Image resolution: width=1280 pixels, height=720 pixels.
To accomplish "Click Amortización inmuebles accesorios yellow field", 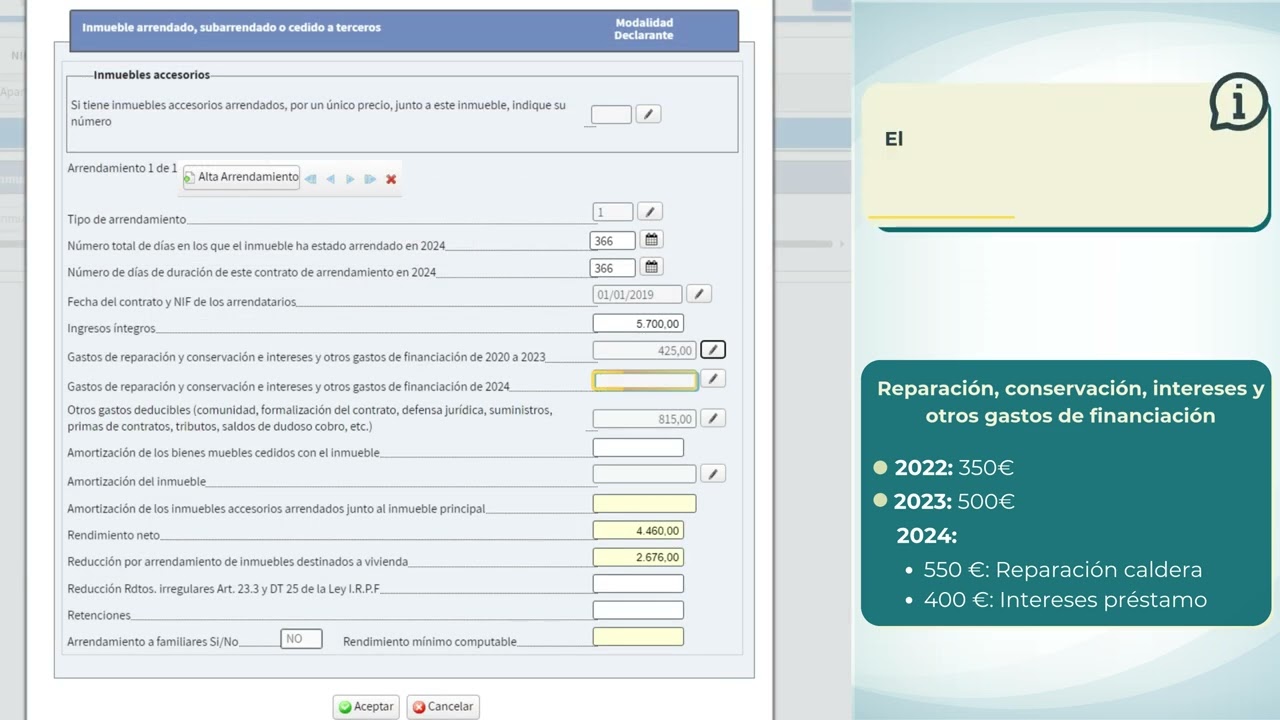I will tap(644, 504).
